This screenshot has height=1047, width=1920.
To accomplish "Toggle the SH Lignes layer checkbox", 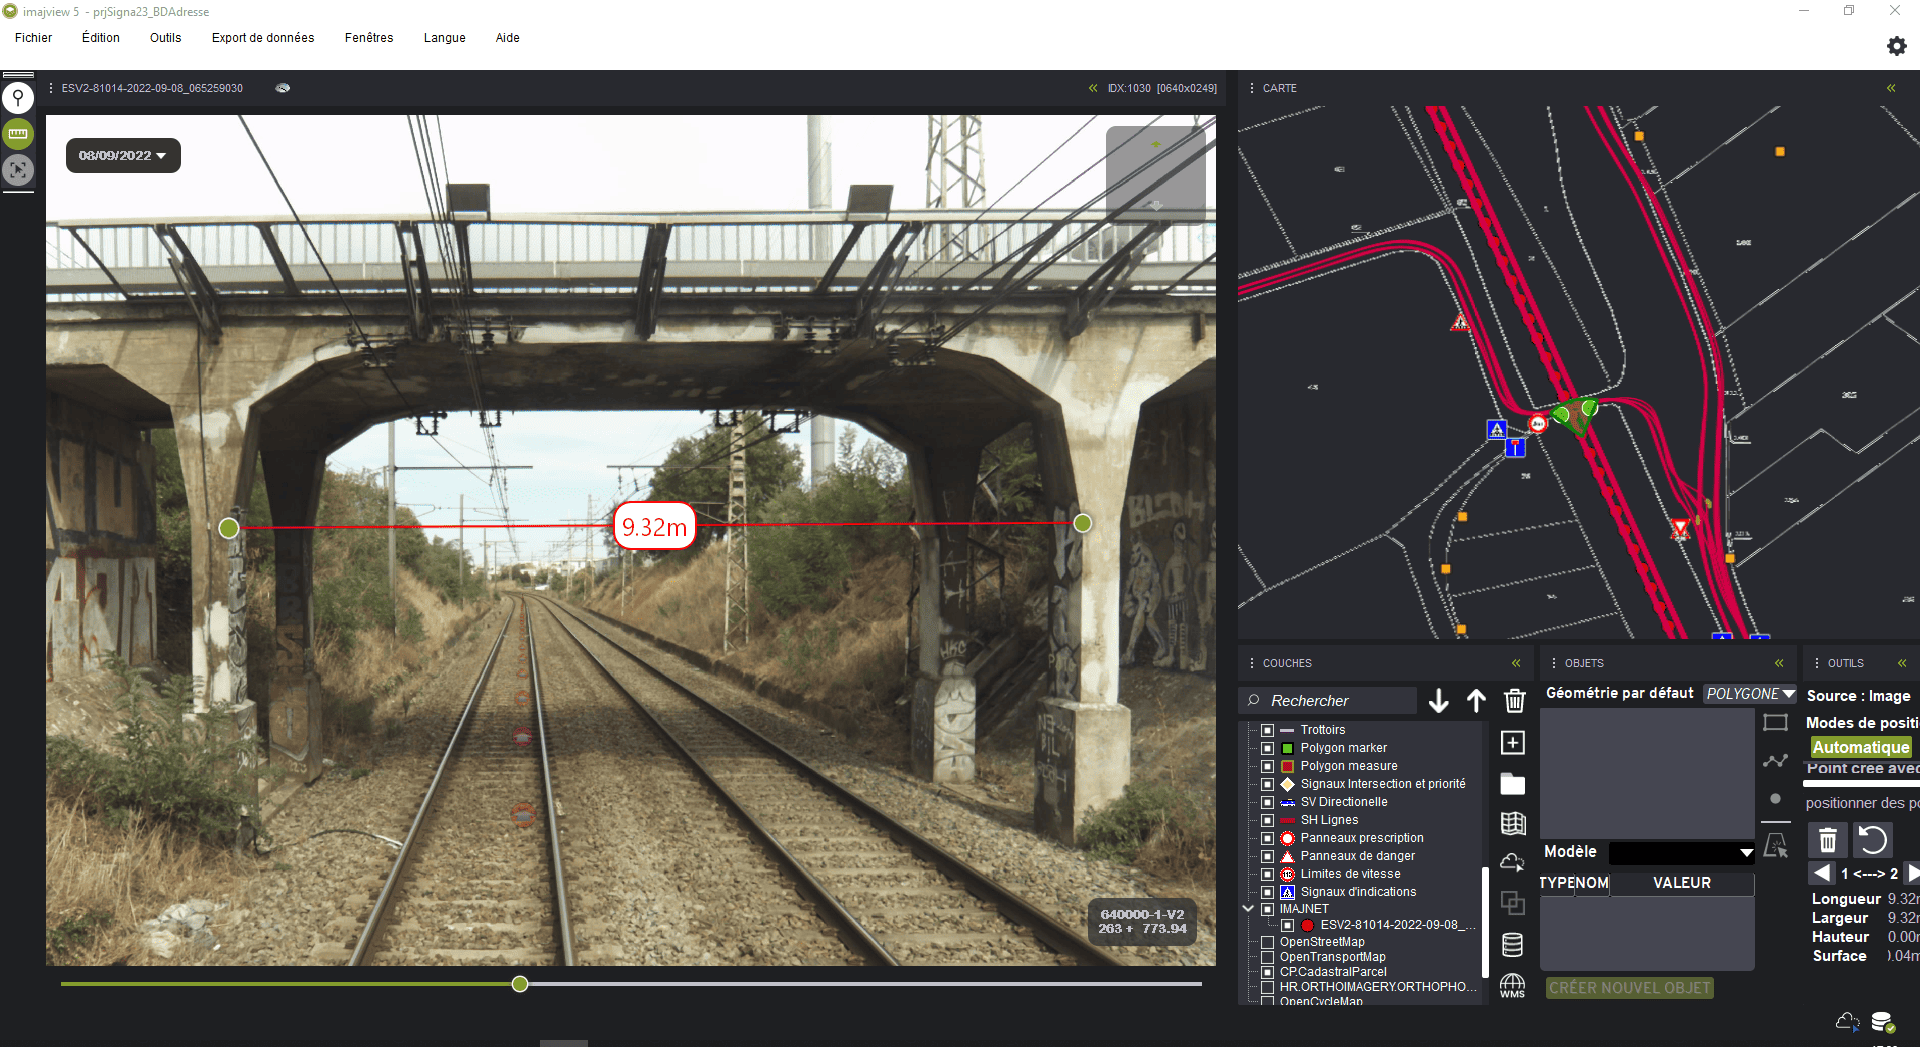I will pos(1267,820).
